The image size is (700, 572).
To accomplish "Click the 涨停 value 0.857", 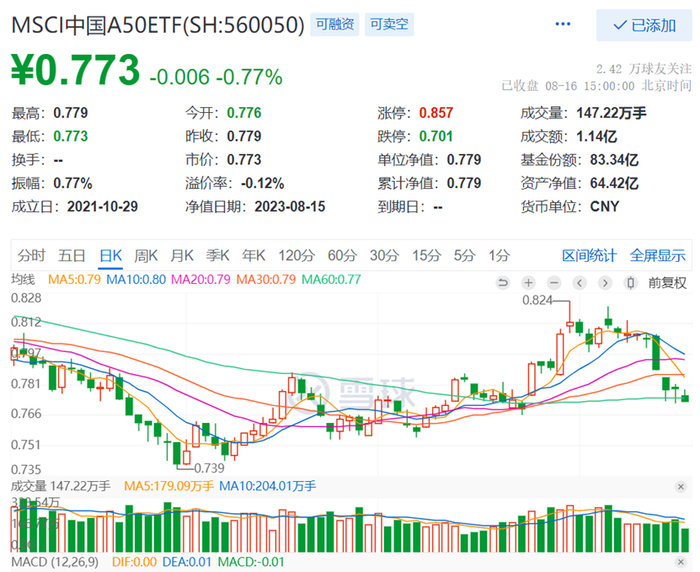I will click(436, 113).
